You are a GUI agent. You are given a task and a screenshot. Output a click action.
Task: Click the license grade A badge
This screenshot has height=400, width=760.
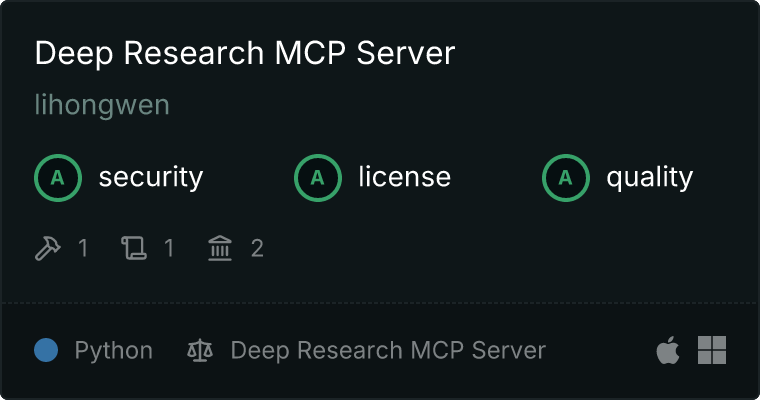[317, 178]
